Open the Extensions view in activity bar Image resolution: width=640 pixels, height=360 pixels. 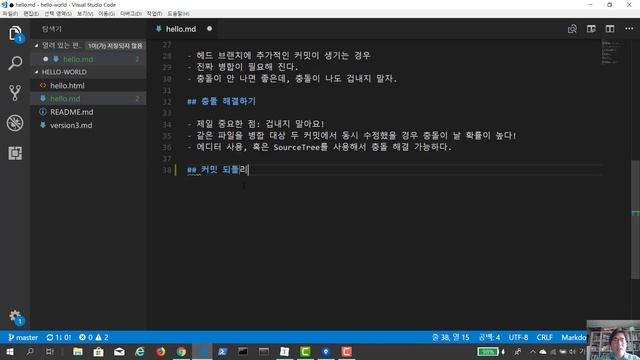point(15,153)
